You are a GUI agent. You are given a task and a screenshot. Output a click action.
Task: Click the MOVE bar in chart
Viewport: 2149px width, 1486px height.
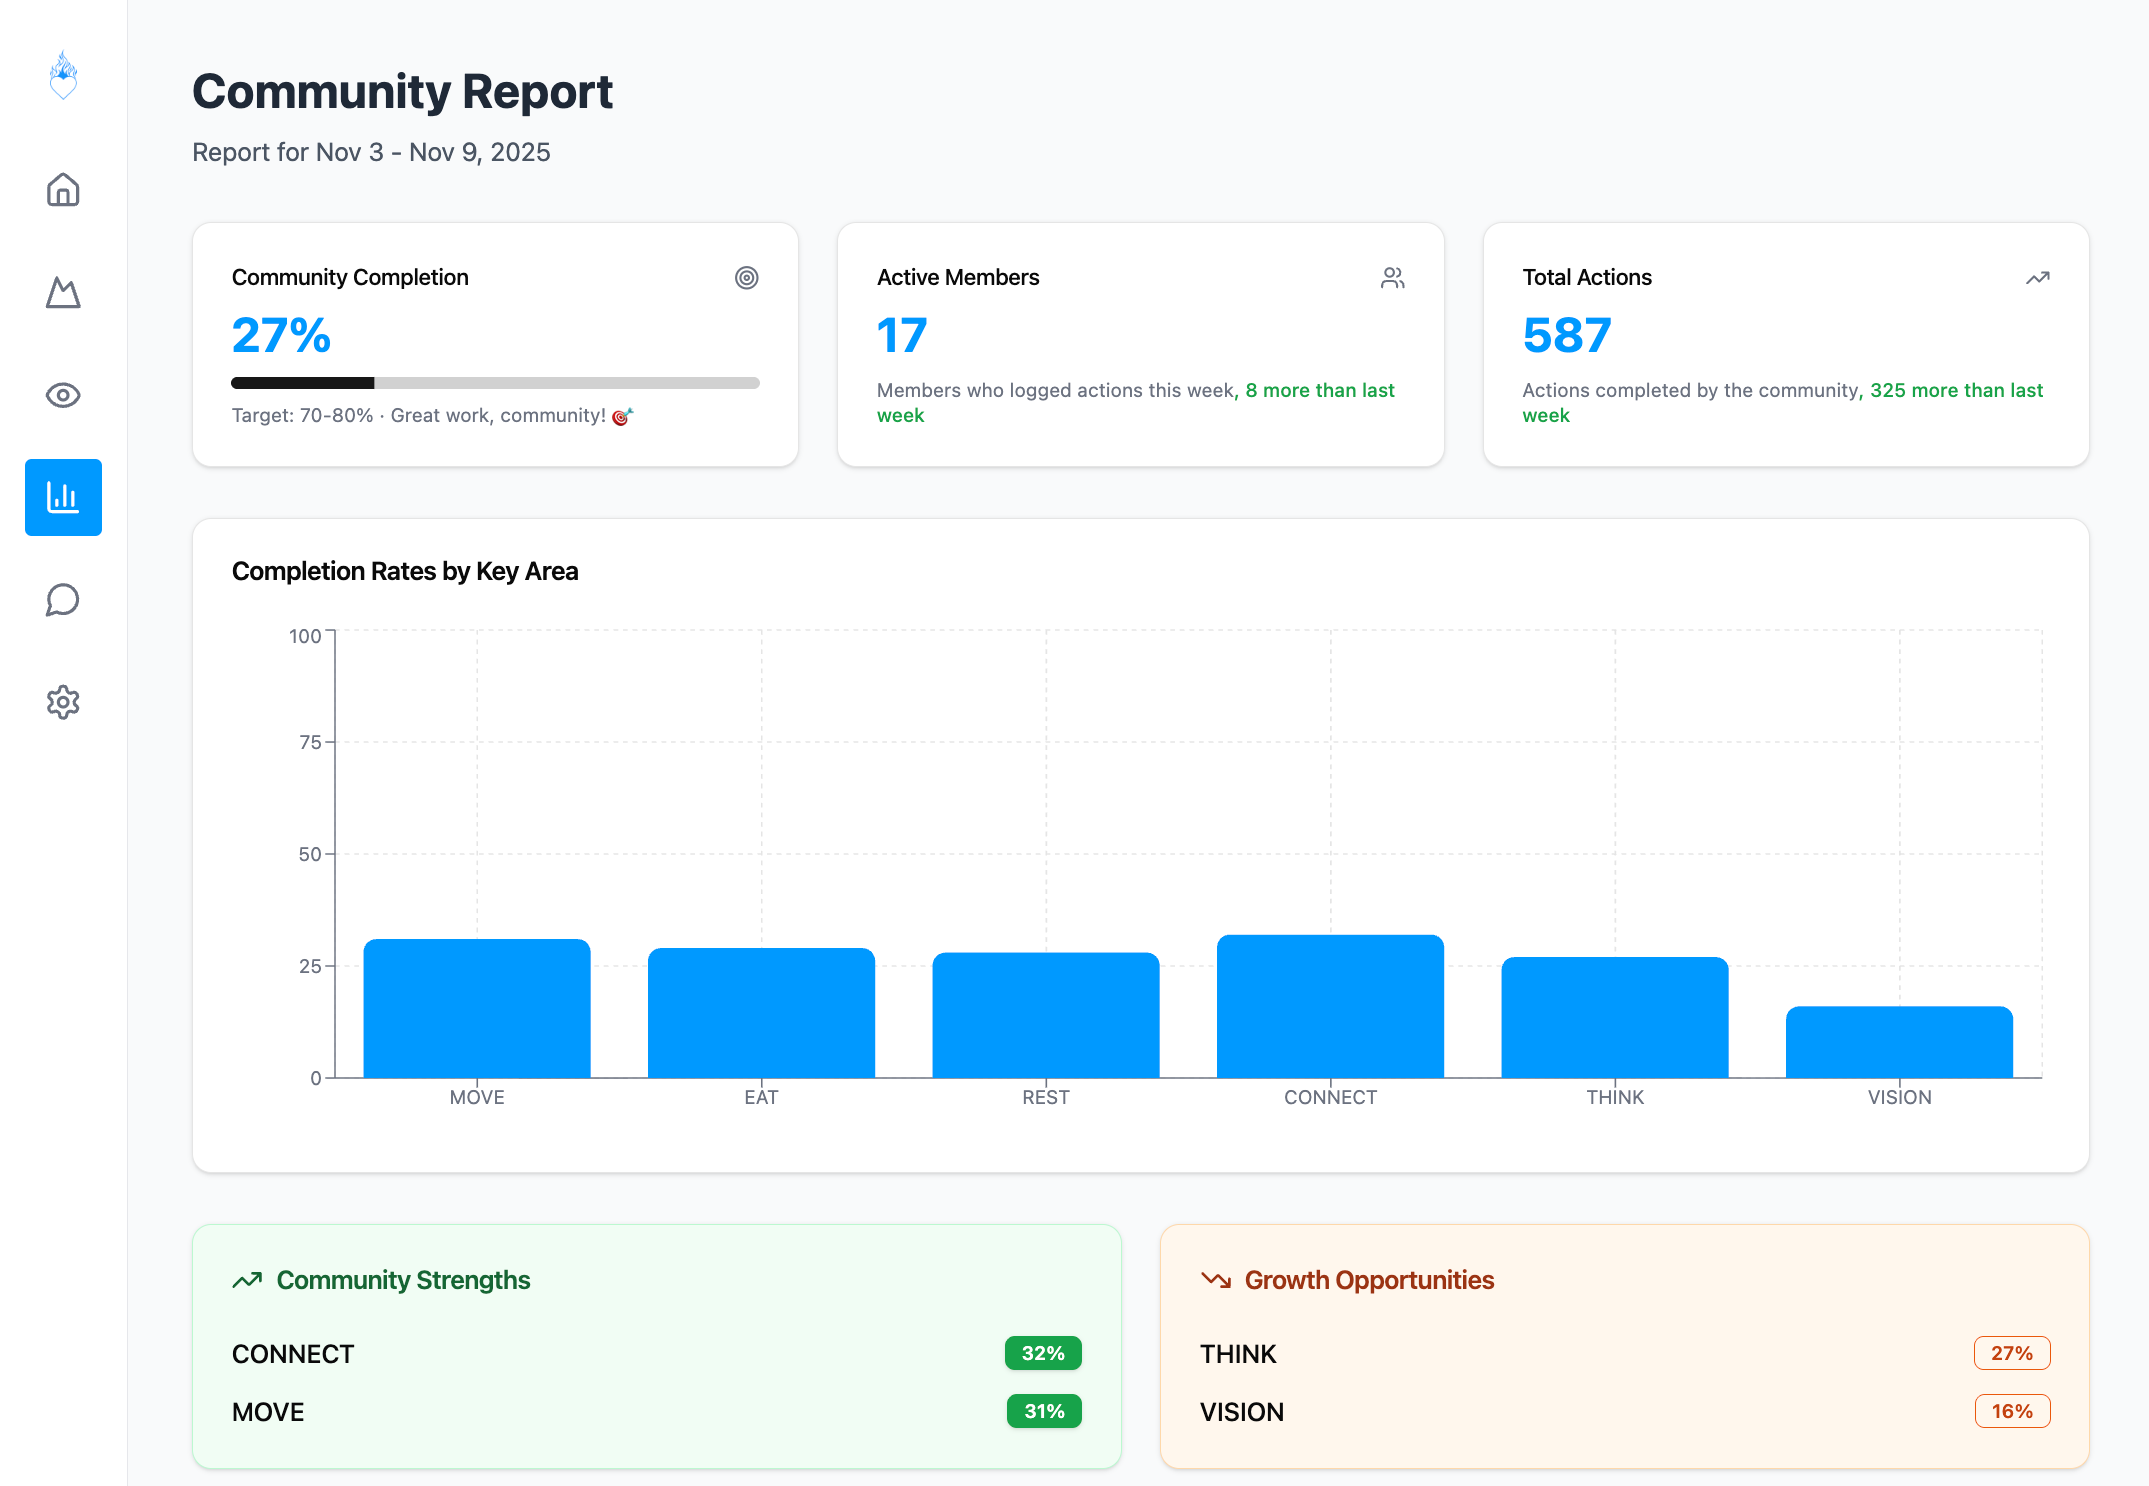(x=477, y=1009)
